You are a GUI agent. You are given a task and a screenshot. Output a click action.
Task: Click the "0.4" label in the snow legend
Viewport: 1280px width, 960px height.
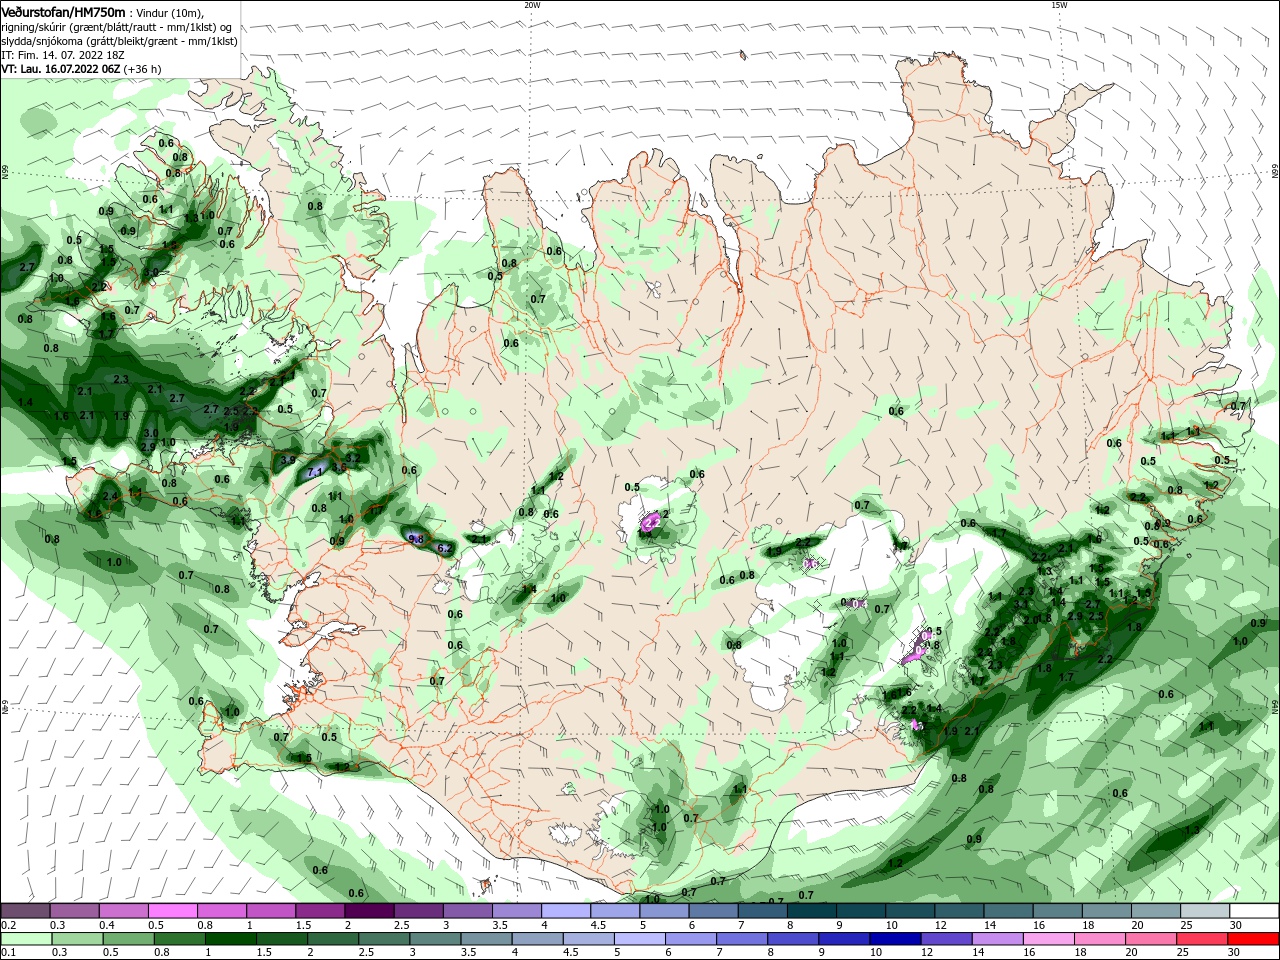pyautogui.click(x=107, y=925)
